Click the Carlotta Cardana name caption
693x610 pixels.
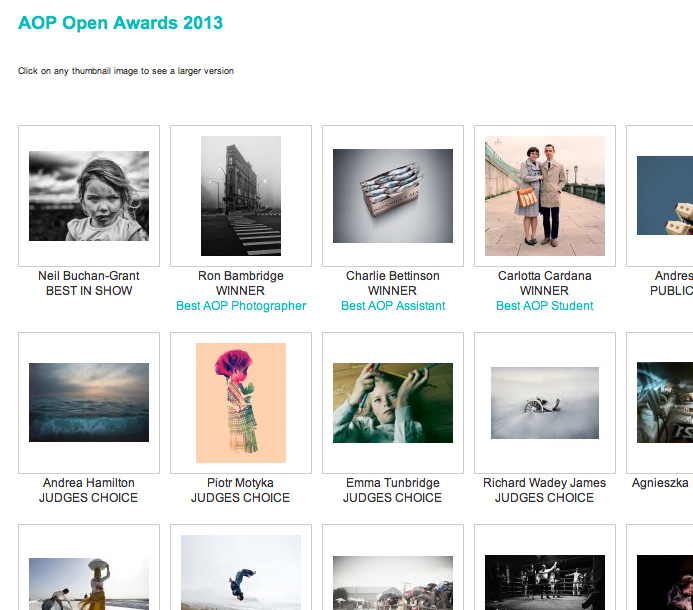click(x=544, y=276)
